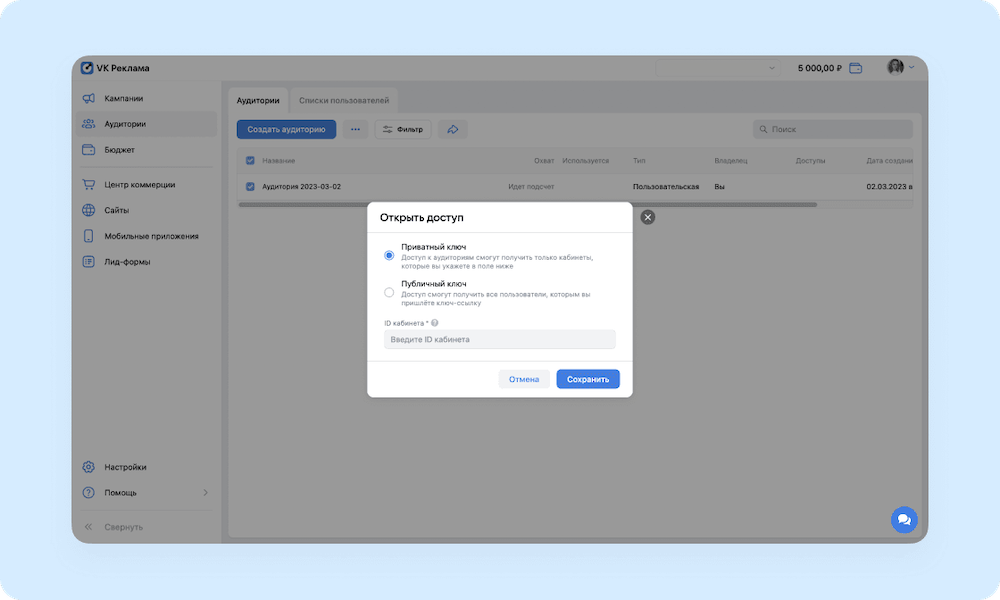Open Бюджет in the sidebar menu
1000x600 pixels.
coord(146,150)
